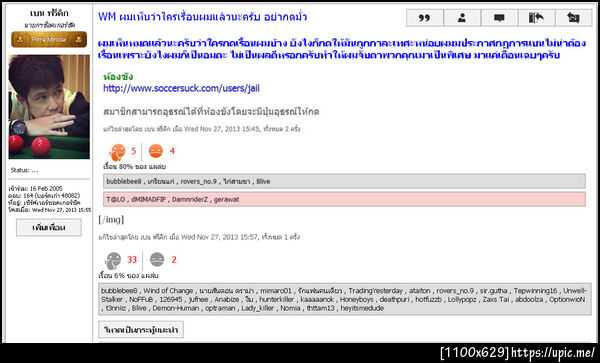Click username bubblebee8 in first grey list
Viewport: 600px width, 363px height.
[x=124, y=181]
